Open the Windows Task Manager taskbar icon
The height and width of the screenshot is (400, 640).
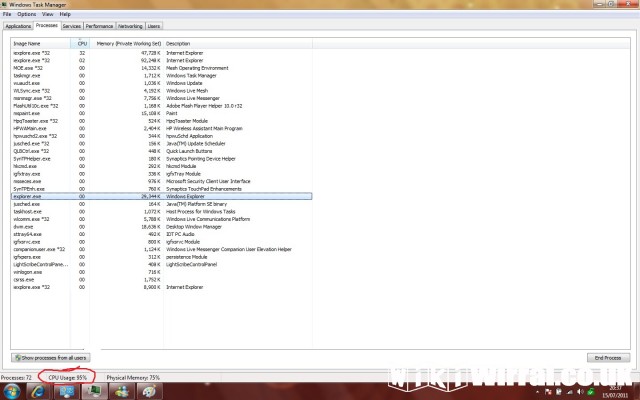94,392
